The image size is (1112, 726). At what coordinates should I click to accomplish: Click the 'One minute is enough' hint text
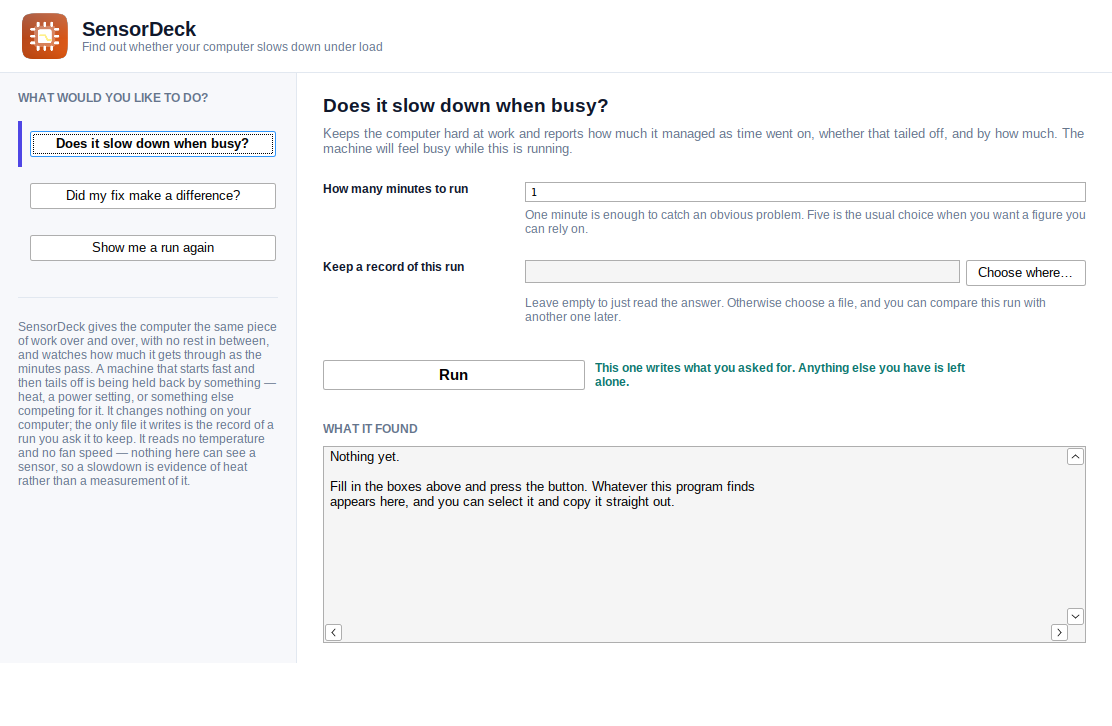click(x=805, y=222)
